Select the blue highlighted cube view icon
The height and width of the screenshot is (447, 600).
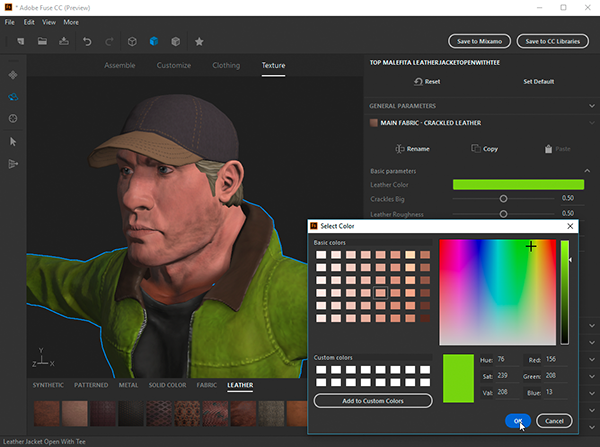(x=154, y=42)
